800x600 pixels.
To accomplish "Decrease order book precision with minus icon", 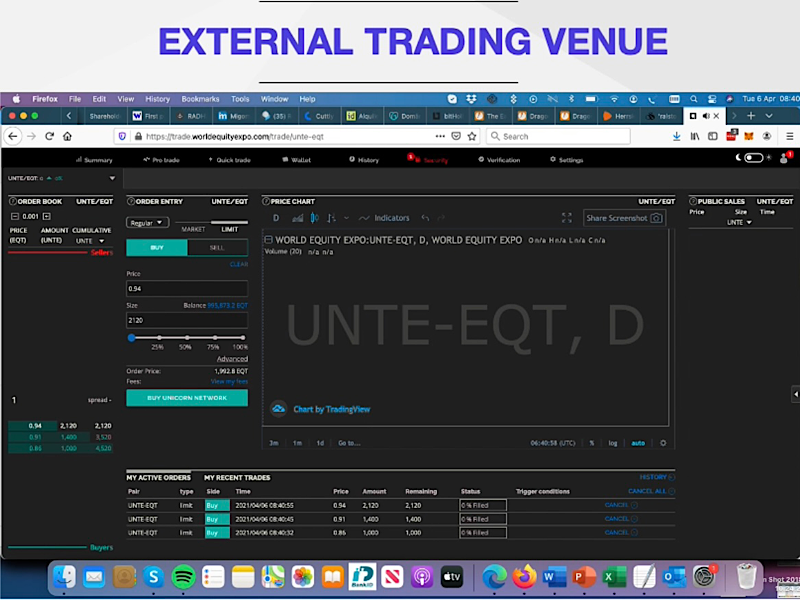I will coord(15,216).
